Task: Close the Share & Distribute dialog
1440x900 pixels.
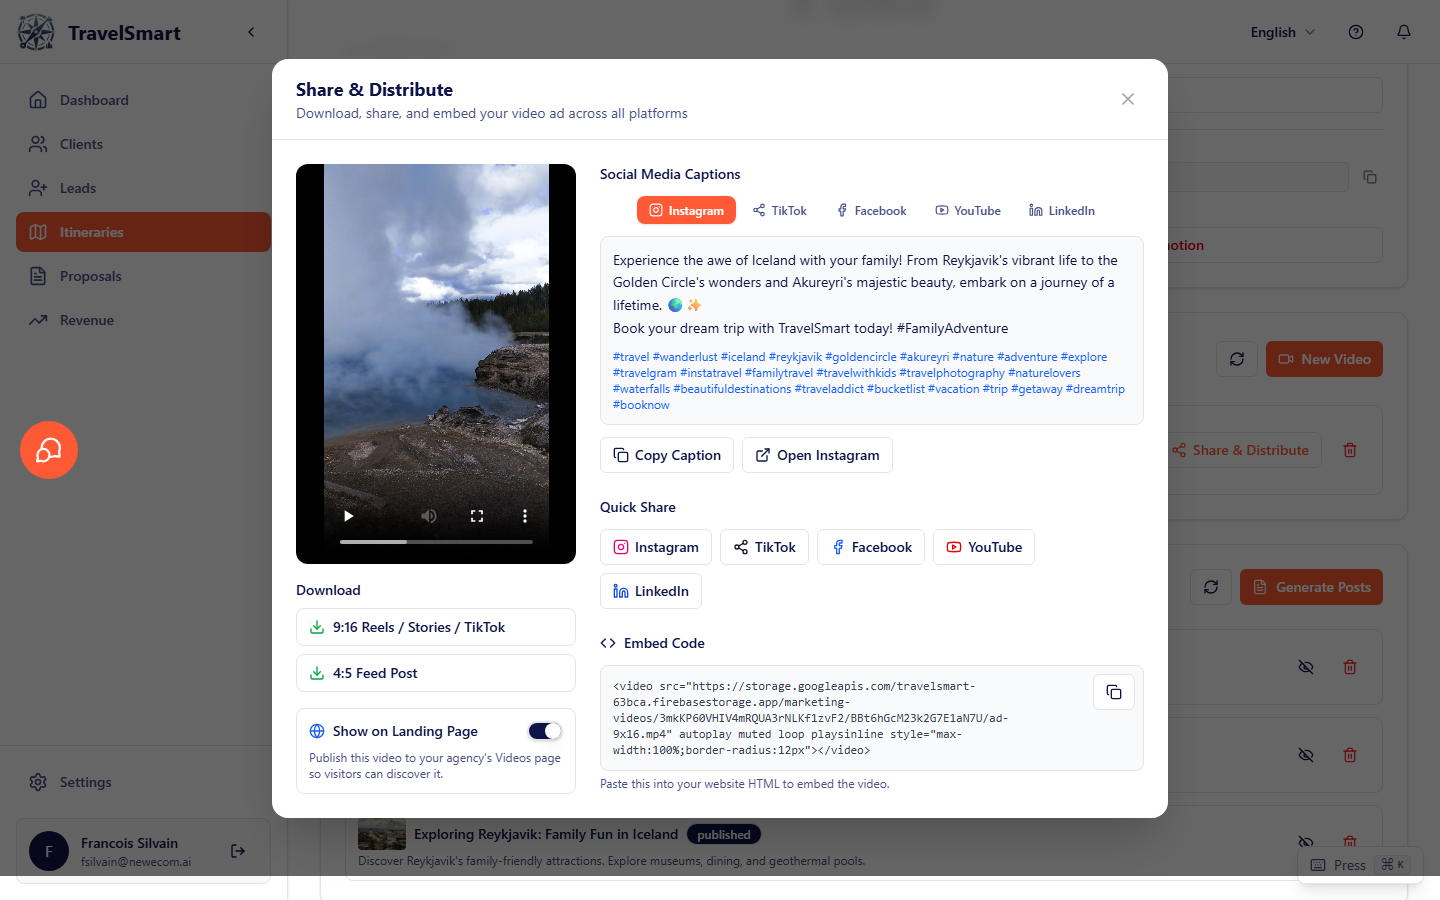Action: pos(1128,99)
